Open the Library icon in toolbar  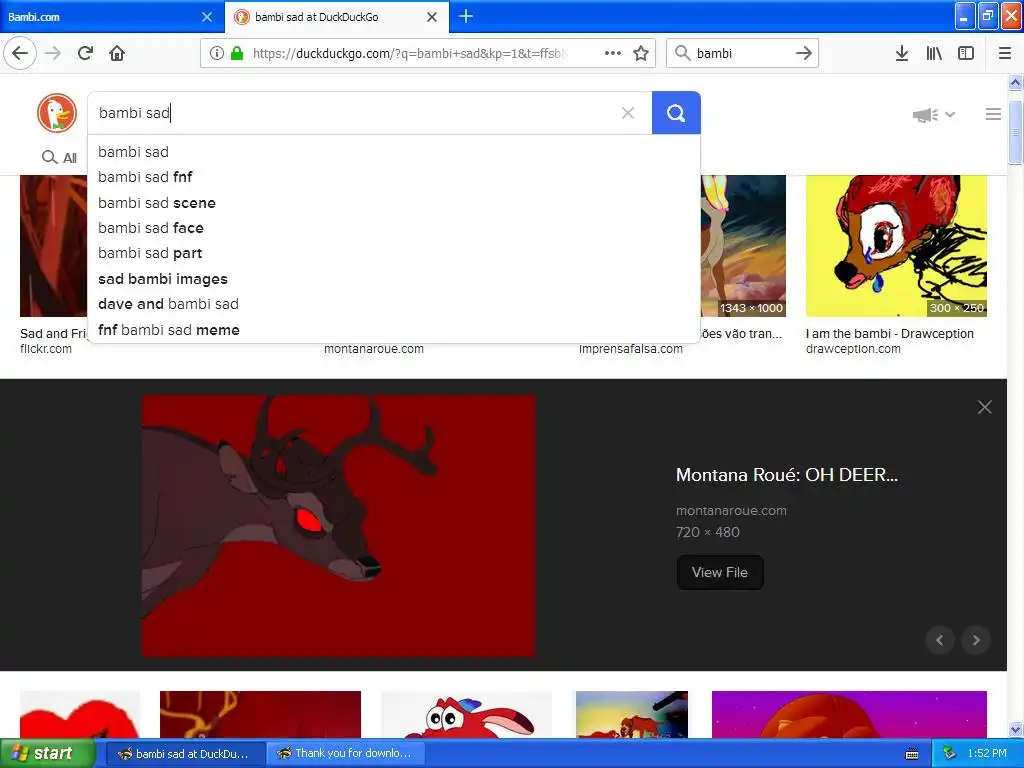click(934, 53)
